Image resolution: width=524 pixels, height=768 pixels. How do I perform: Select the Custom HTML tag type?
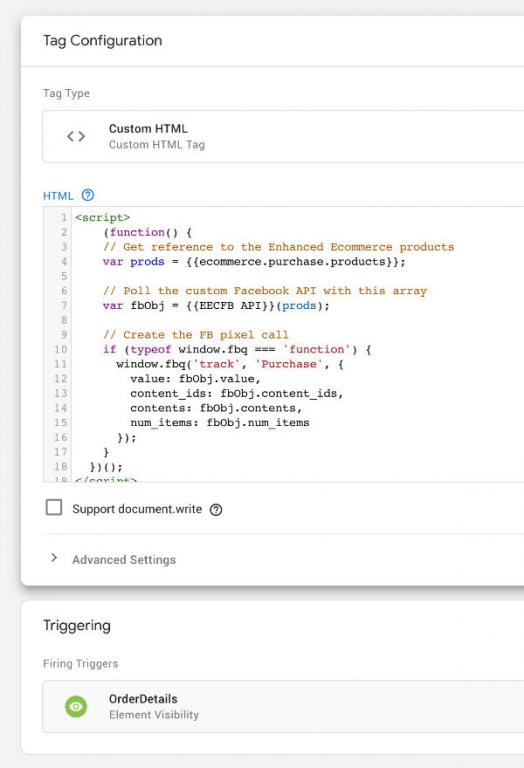pos(283,136)
